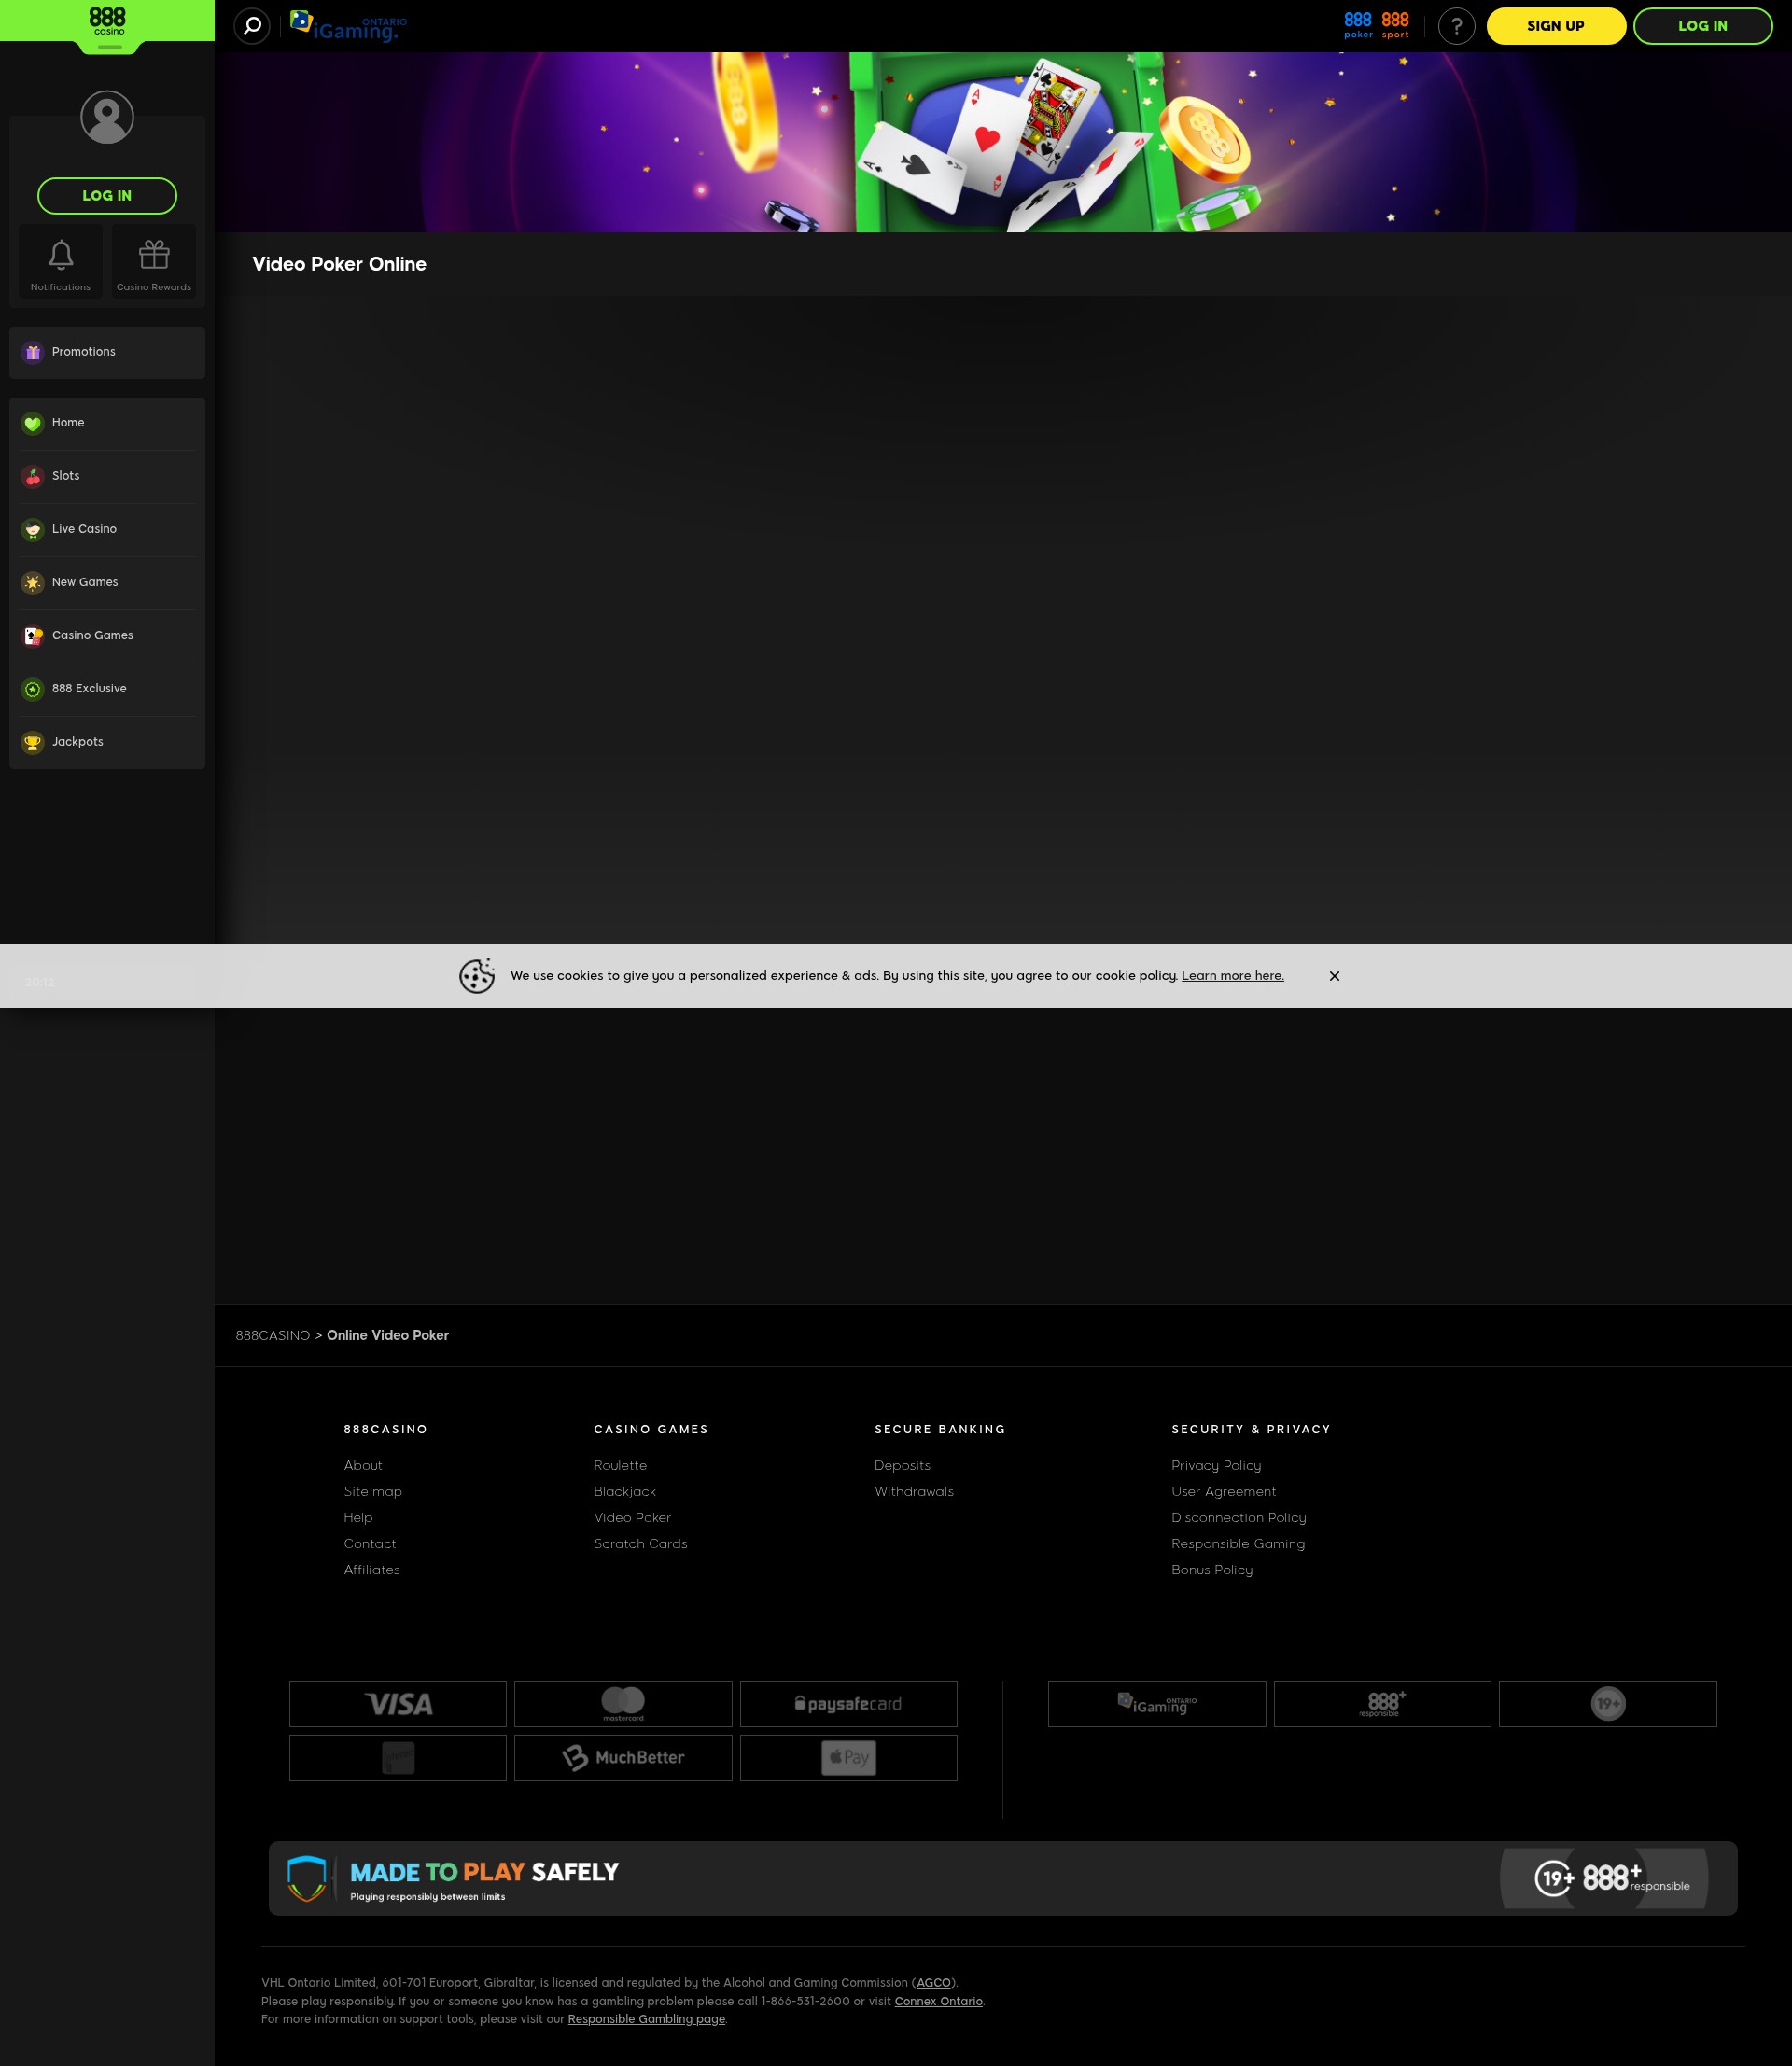Image resolution: width=1792 pixels, height=2066 pixels.
Task: Click LOG IN in the top header
Action: pyautogui.click(x=1702, y=26)
